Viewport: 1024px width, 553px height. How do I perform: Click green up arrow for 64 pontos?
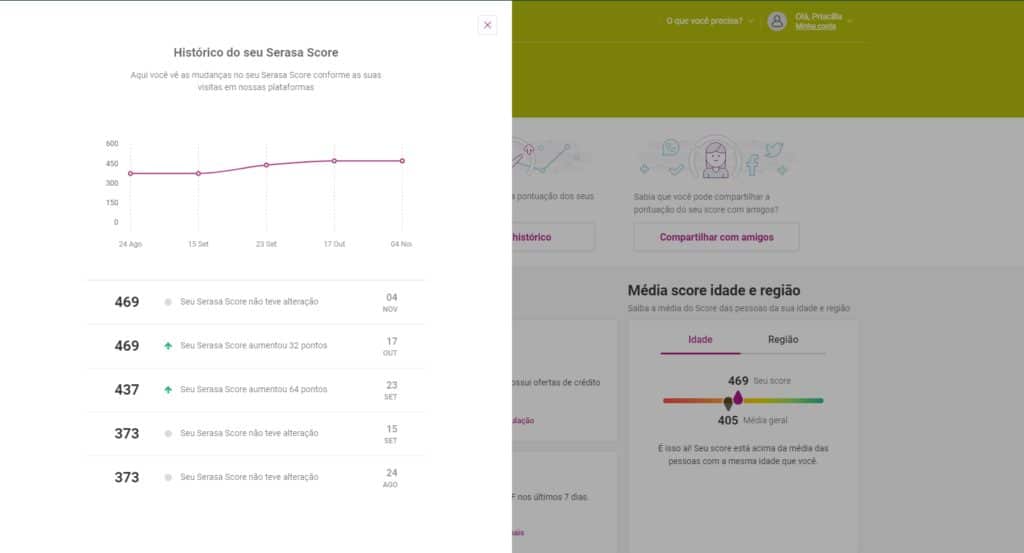[x=168, y=389]
